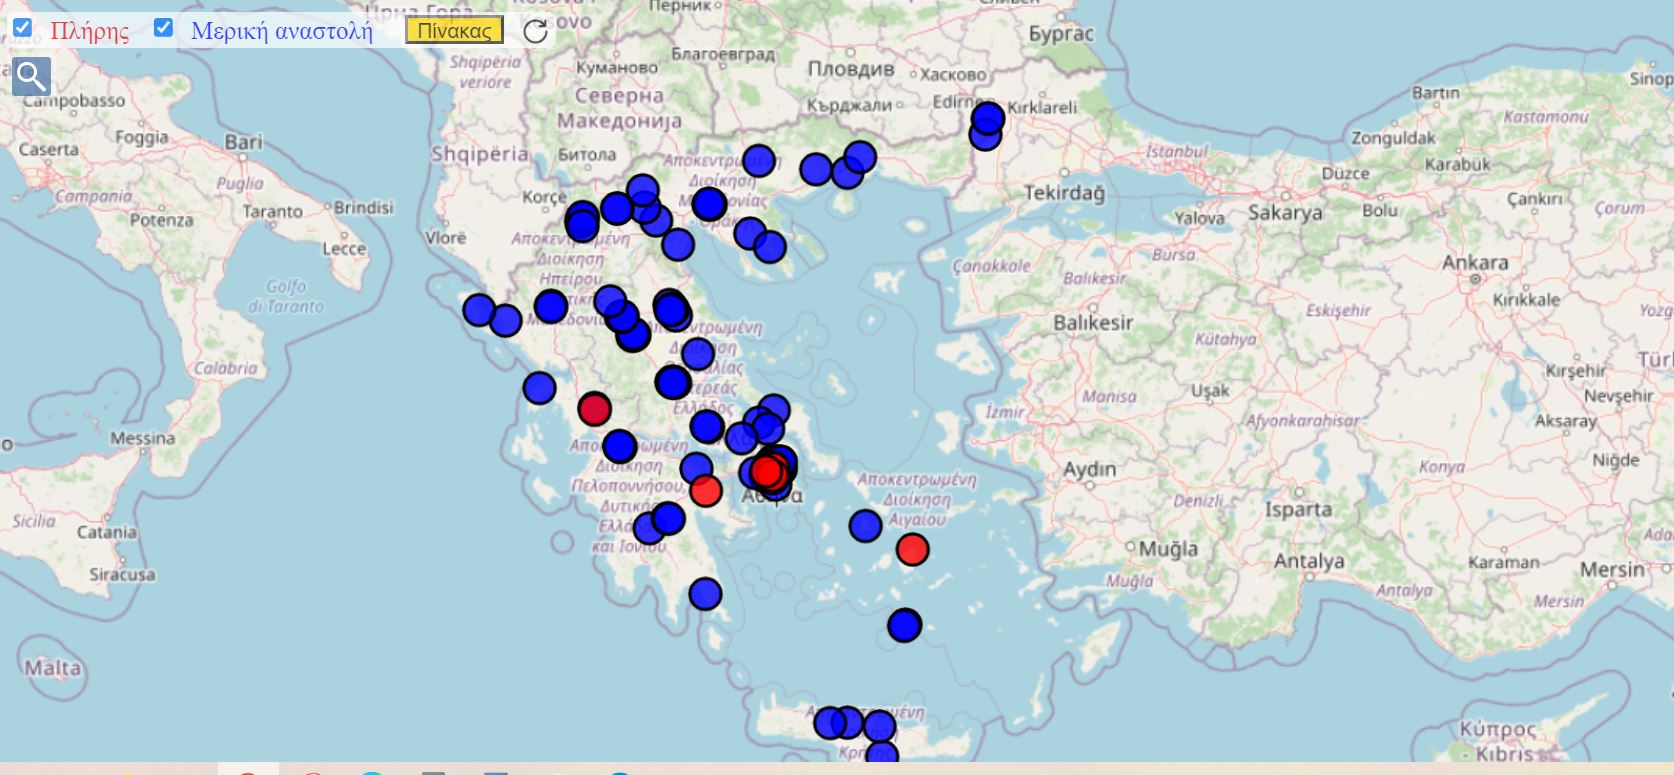
Task: Select the blue marker at Ioannina in Epirus
Action: [550, 306]
